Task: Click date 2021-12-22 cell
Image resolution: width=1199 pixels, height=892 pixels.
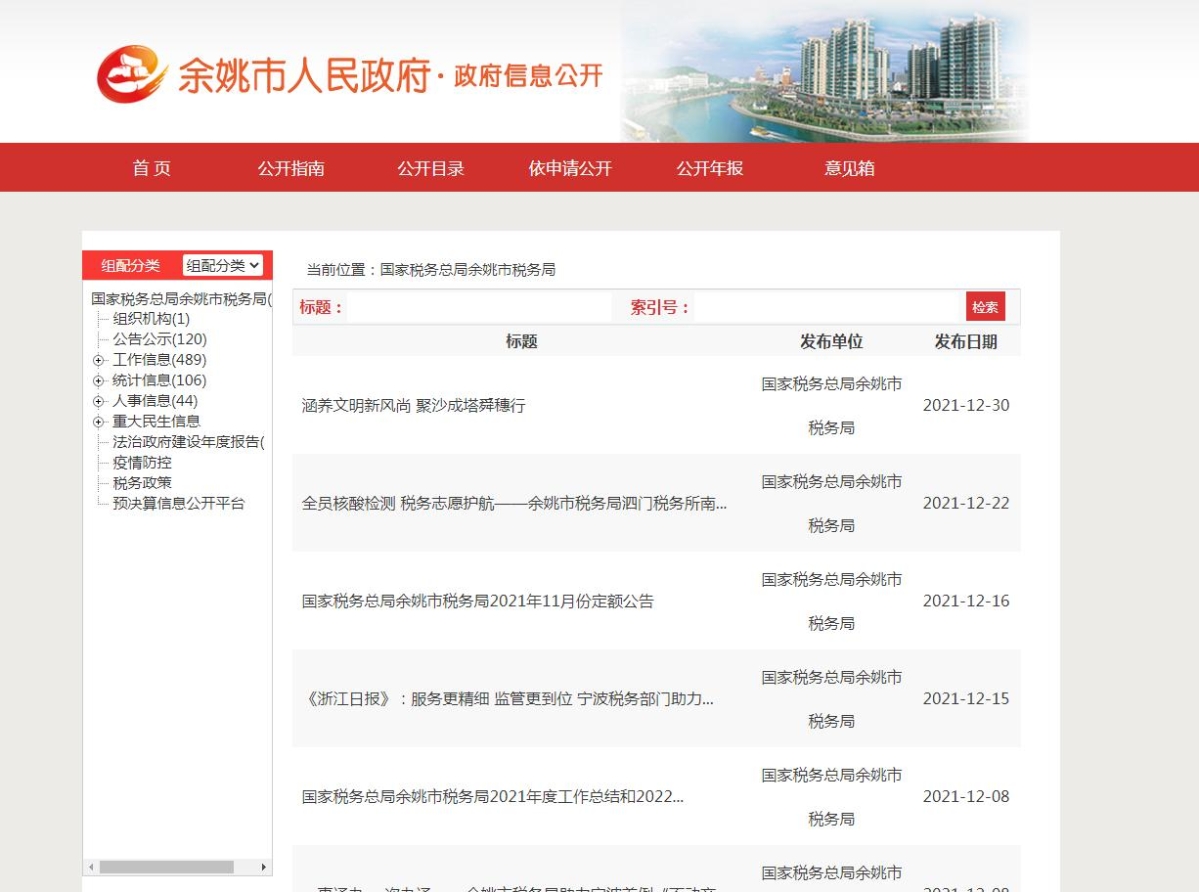Action: pyautogui.click(x=966, y=504)
